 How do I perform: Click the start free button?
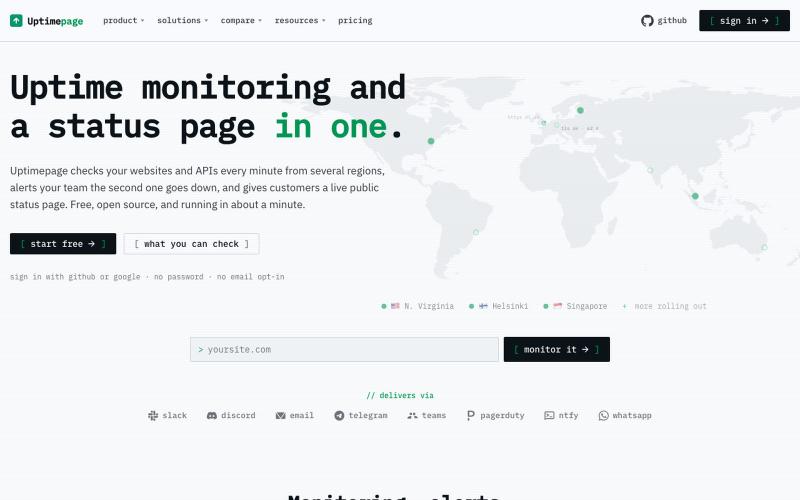tap(63, 244)
